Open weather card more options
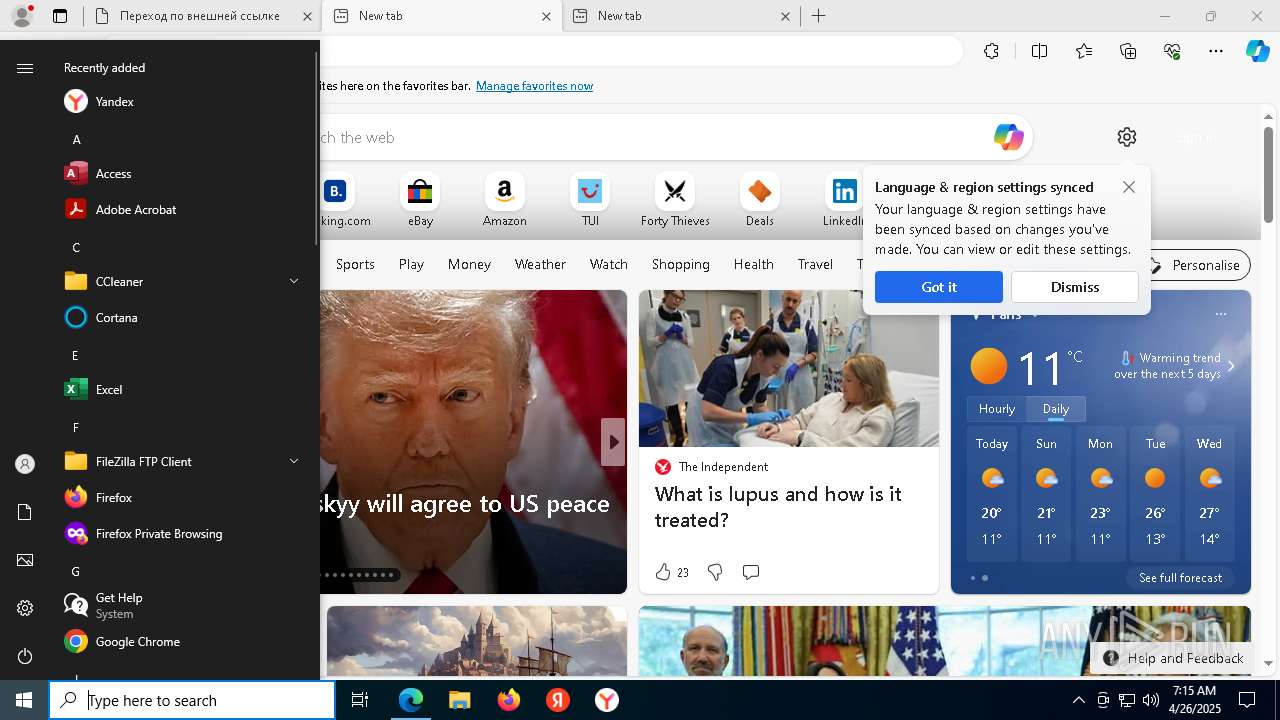 pyautogui.click(x=1220, y=314)
